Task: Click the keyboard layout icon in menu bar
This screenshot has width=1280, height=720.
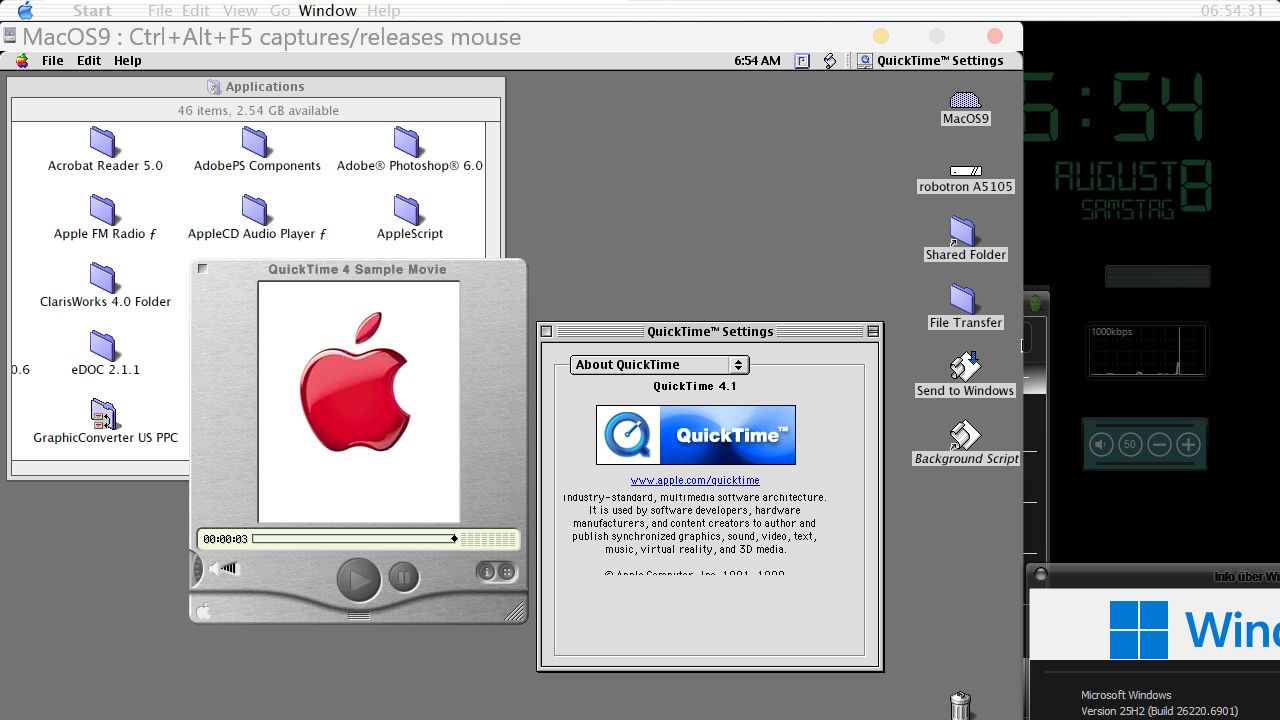Action: [x=802, y=61]
